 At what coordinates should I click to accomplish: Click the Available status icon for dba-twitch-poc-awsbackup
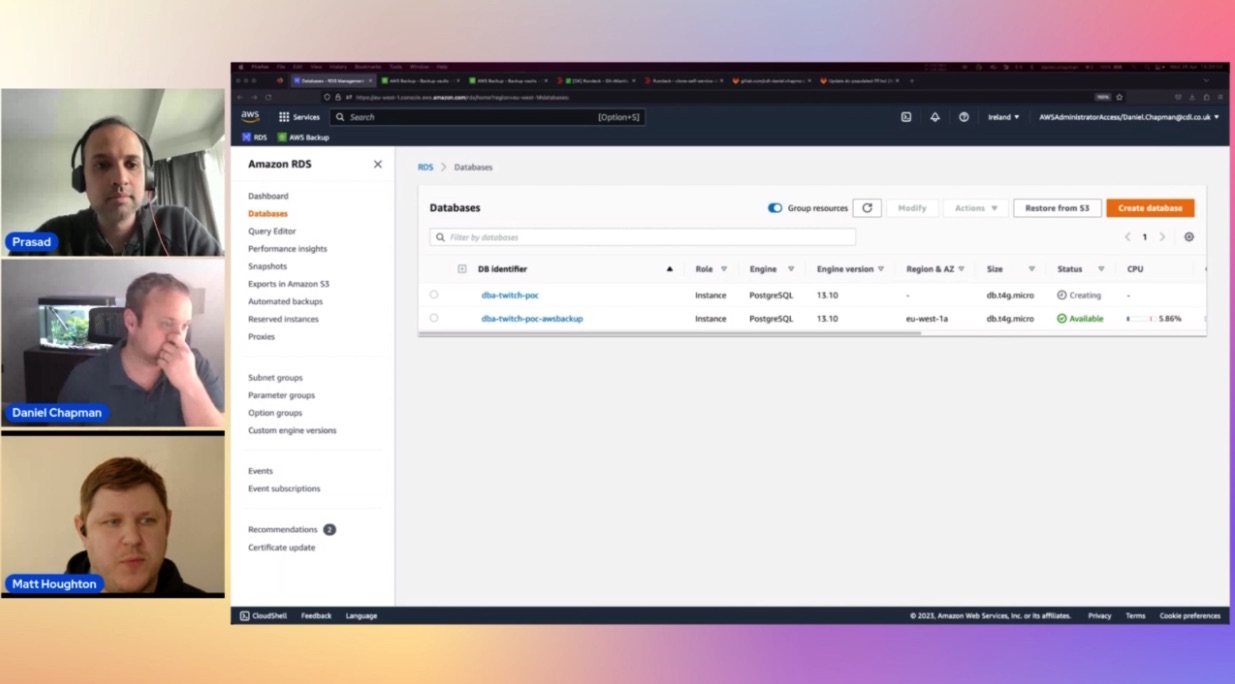click(1062, 318)
